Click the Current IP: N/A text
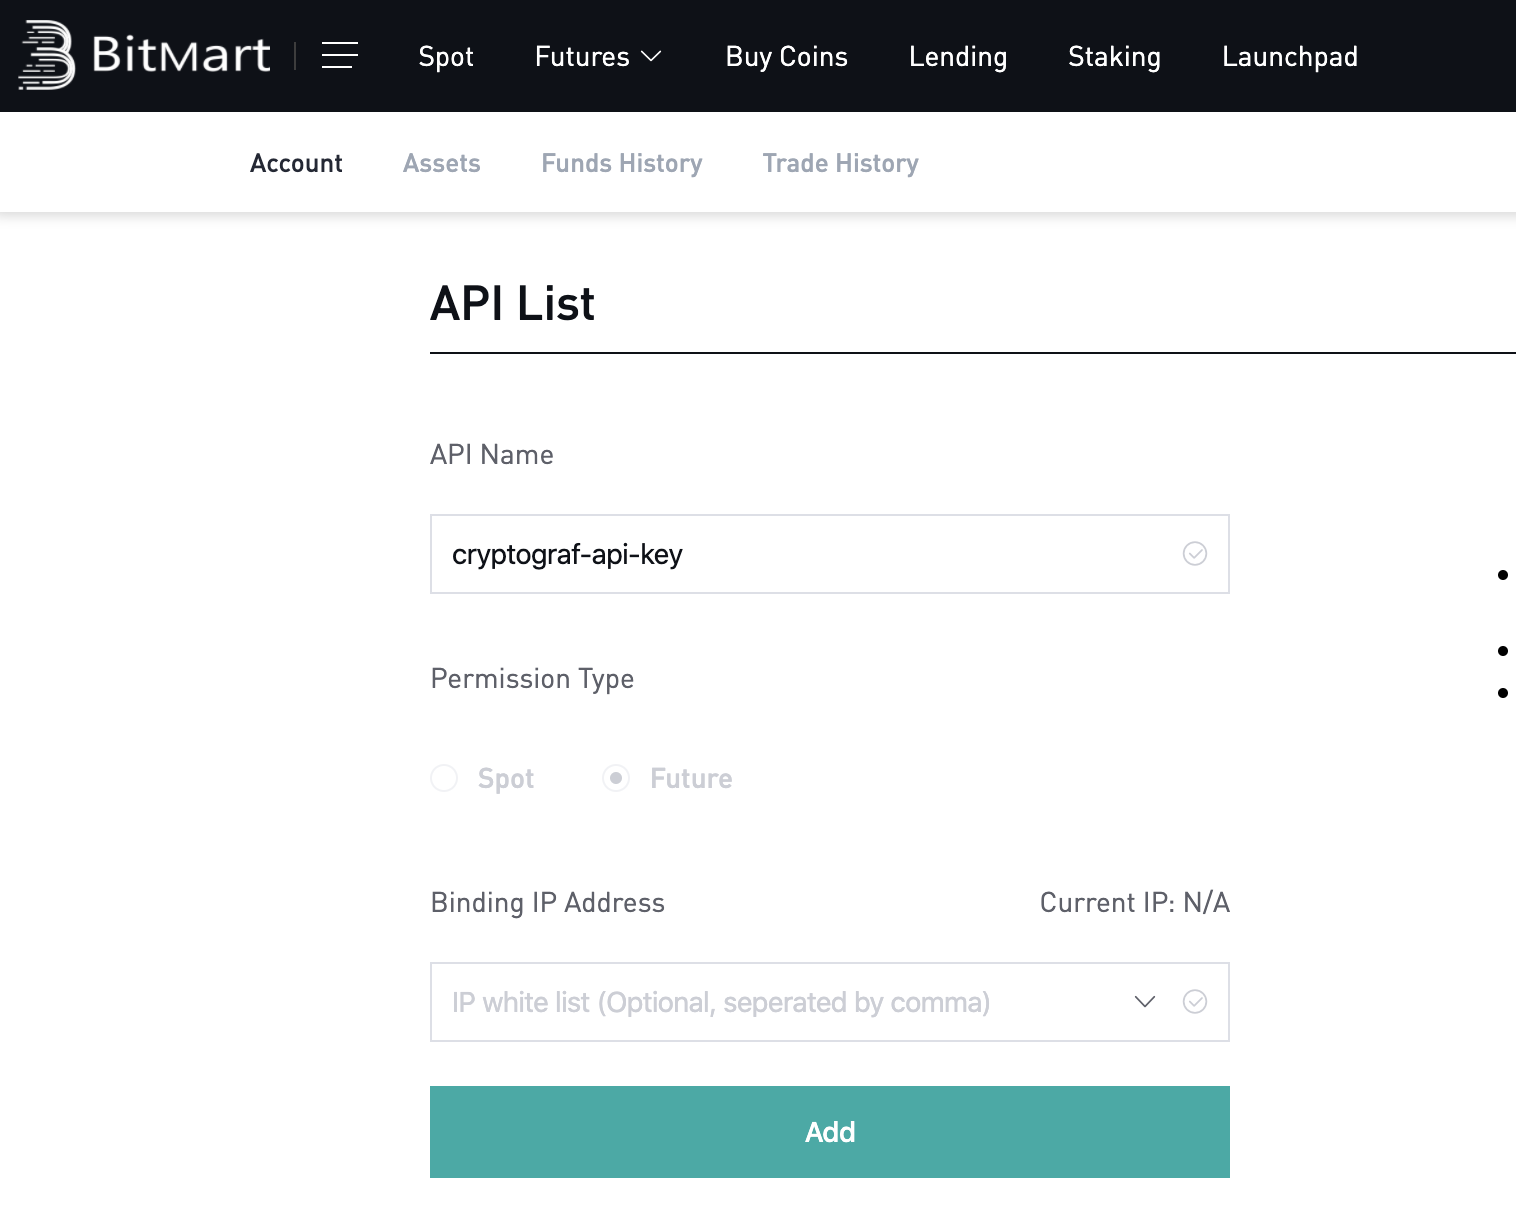Image resolution: width=1516 pixels, height=1226 pixels. [1135, 902]
